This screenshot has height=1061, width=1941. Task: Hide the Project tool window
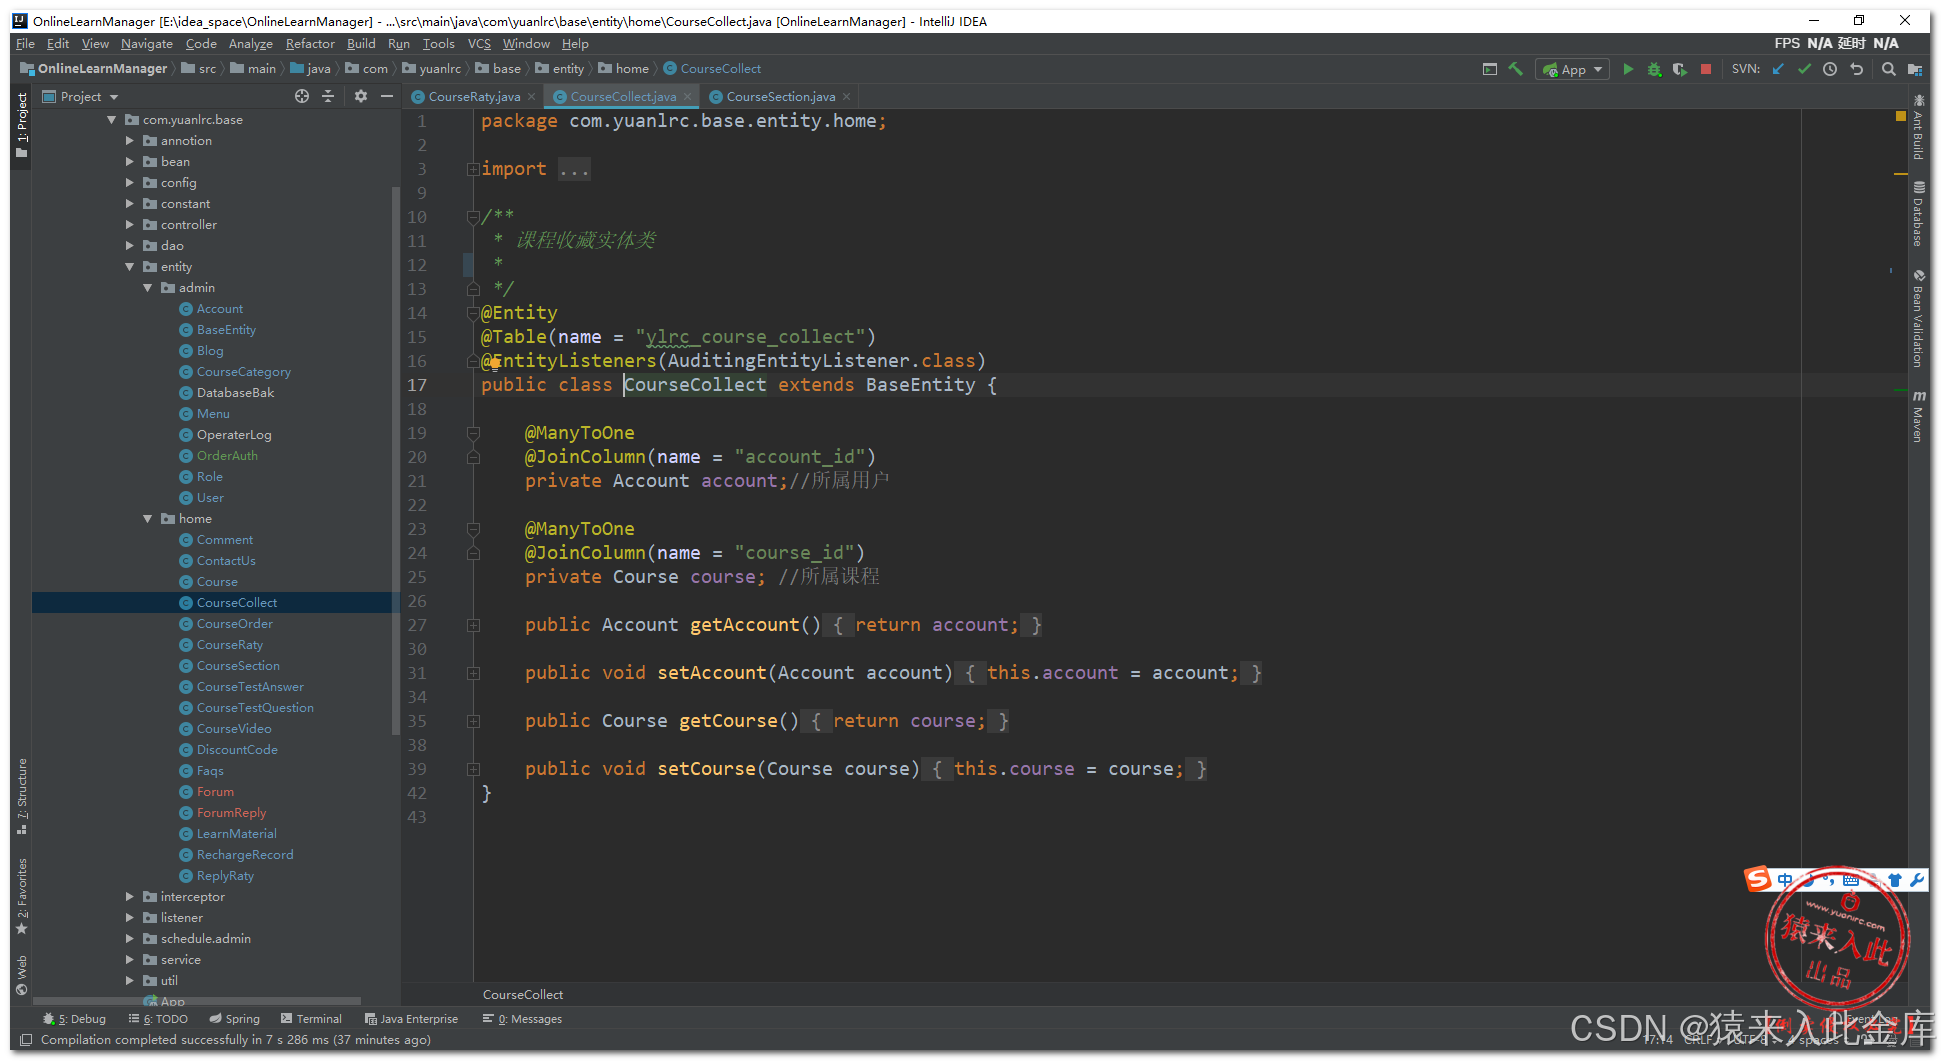click(x=387, y=96)
